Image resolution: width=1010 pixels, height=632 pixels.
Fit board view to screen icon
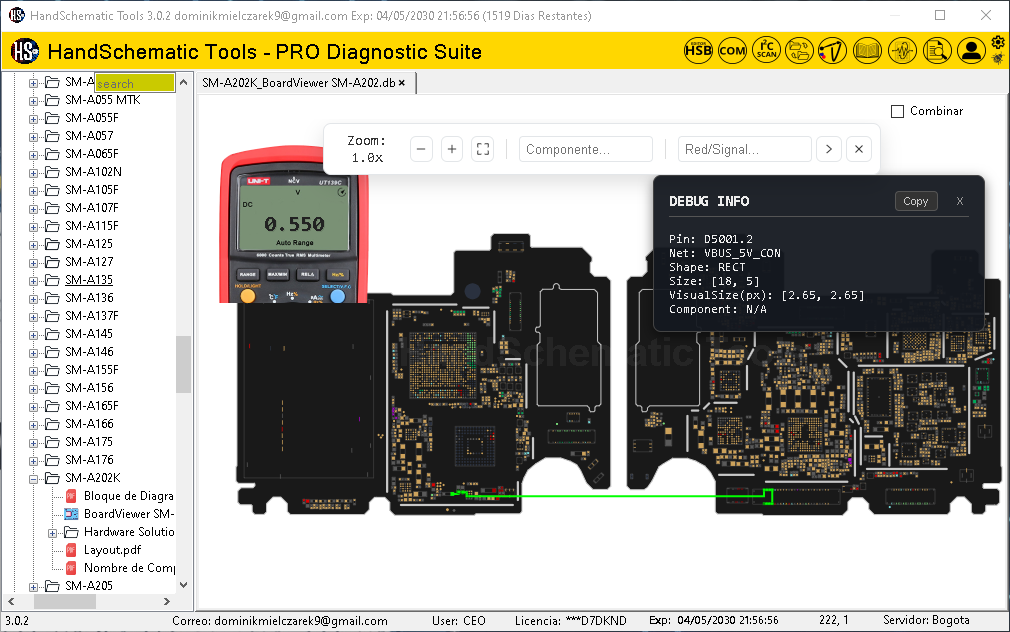[483, 149]
